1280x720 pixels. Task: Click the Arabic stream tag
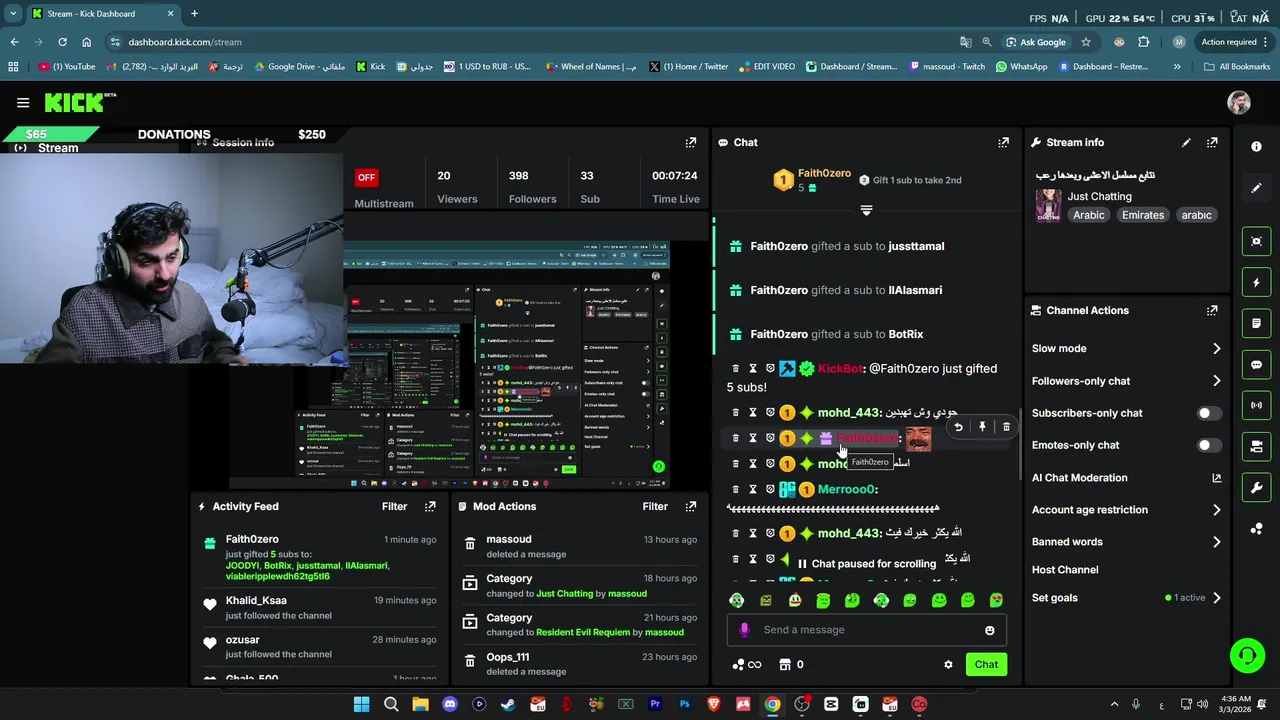(1089, 215)
